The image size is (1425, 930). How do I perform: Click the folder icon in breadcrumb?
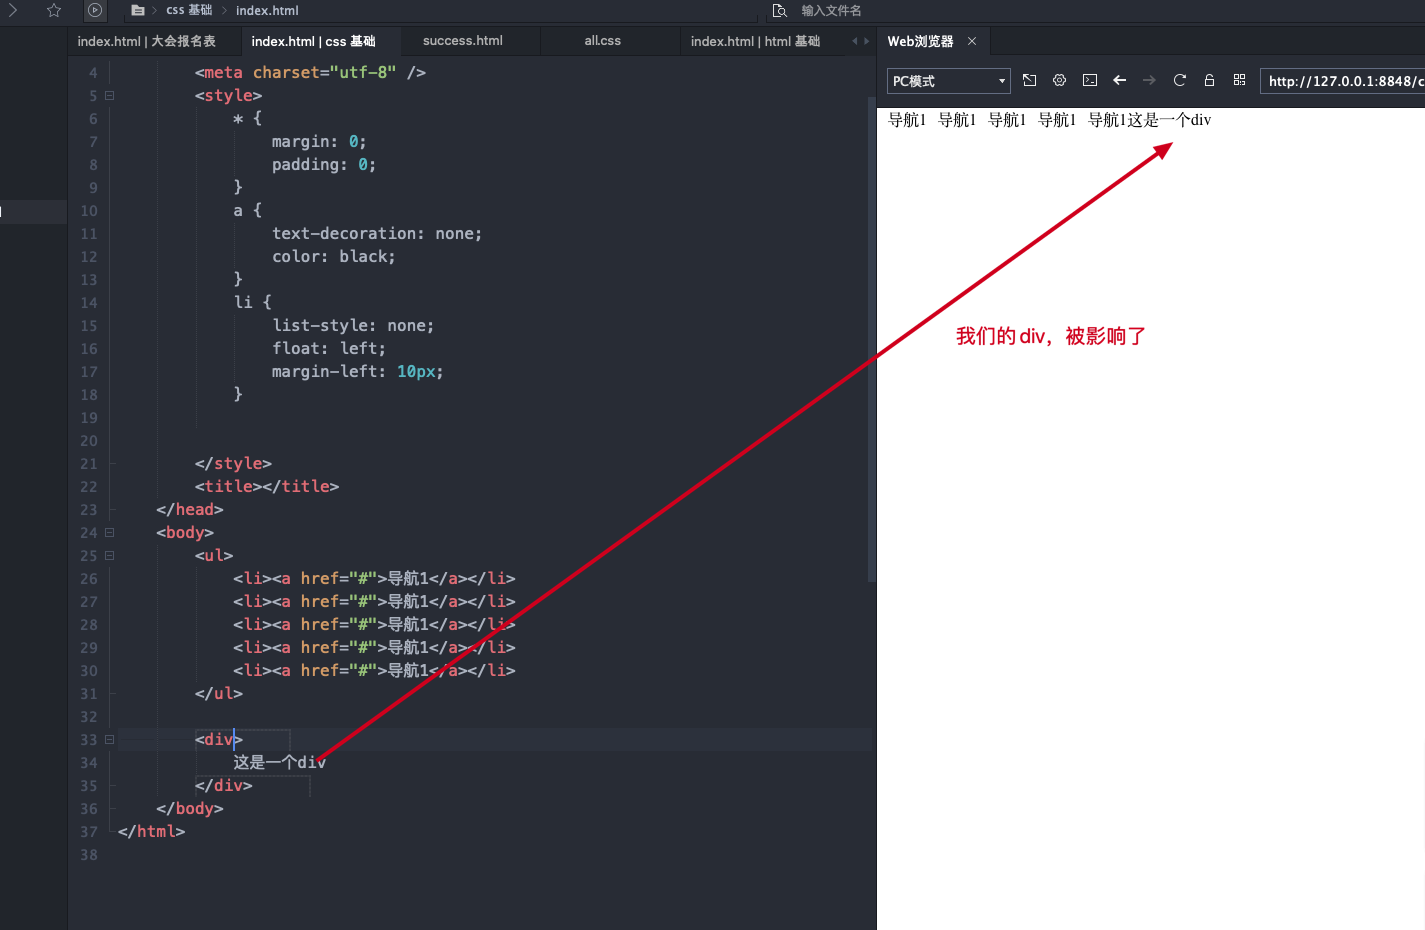point(138,10)
